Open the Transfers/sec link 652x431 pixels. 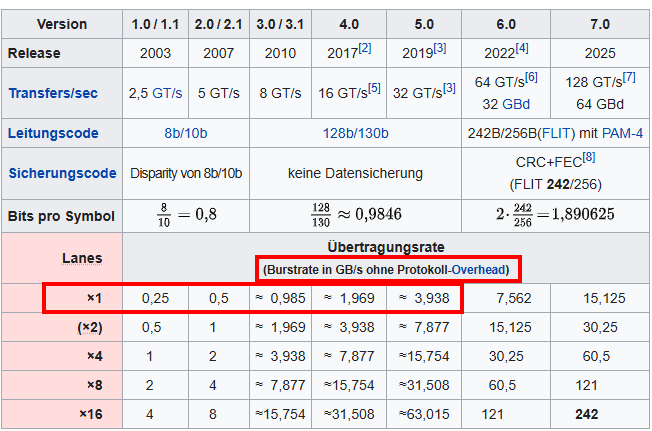pos(53,93)
